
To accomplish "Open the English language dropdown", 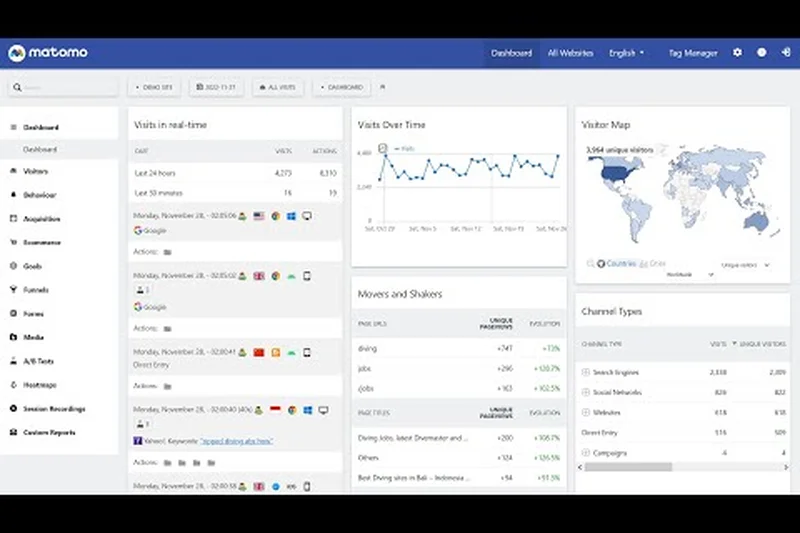I will [x=626, y=53].
